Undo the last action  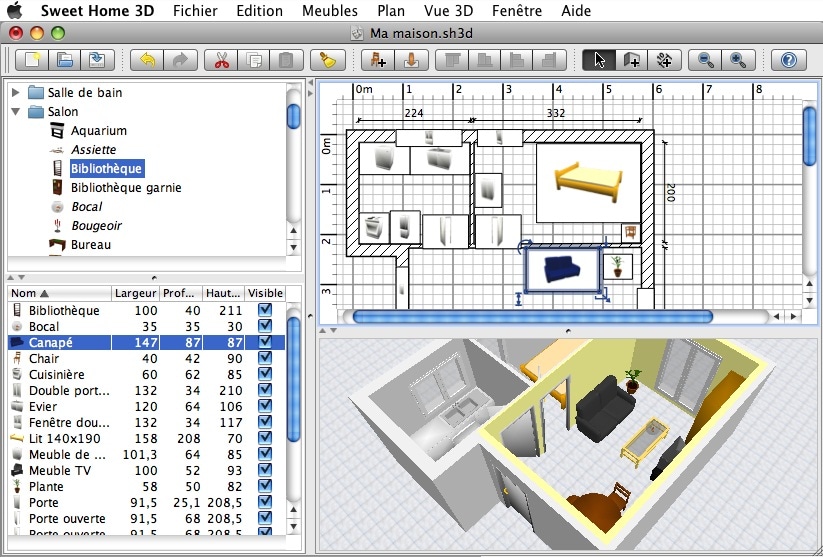click(147, 60)
